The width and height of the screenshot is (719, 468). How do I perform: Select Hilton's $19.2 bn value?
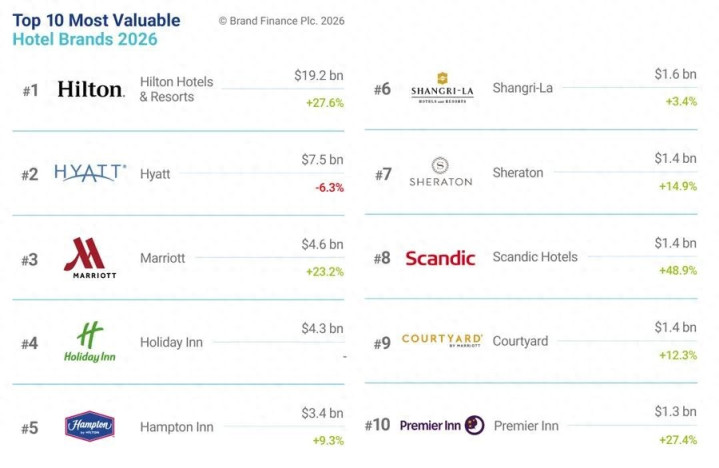(x=319, y=75)
